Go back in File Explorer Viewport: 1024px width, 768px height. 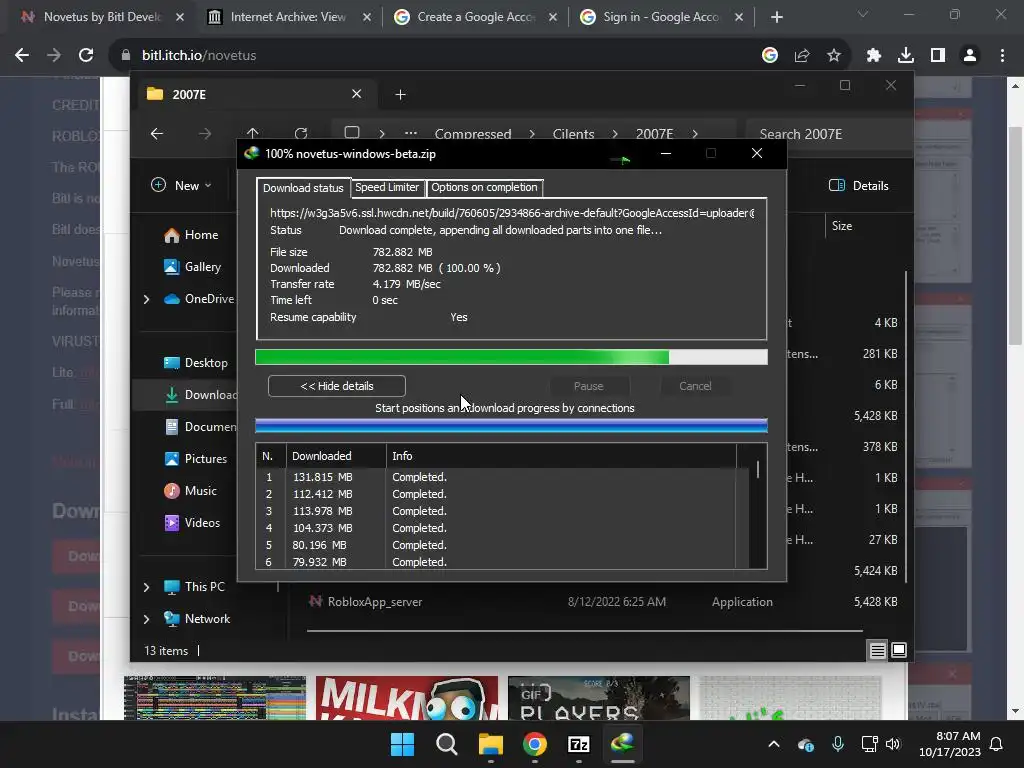click(x=157, y=134)
